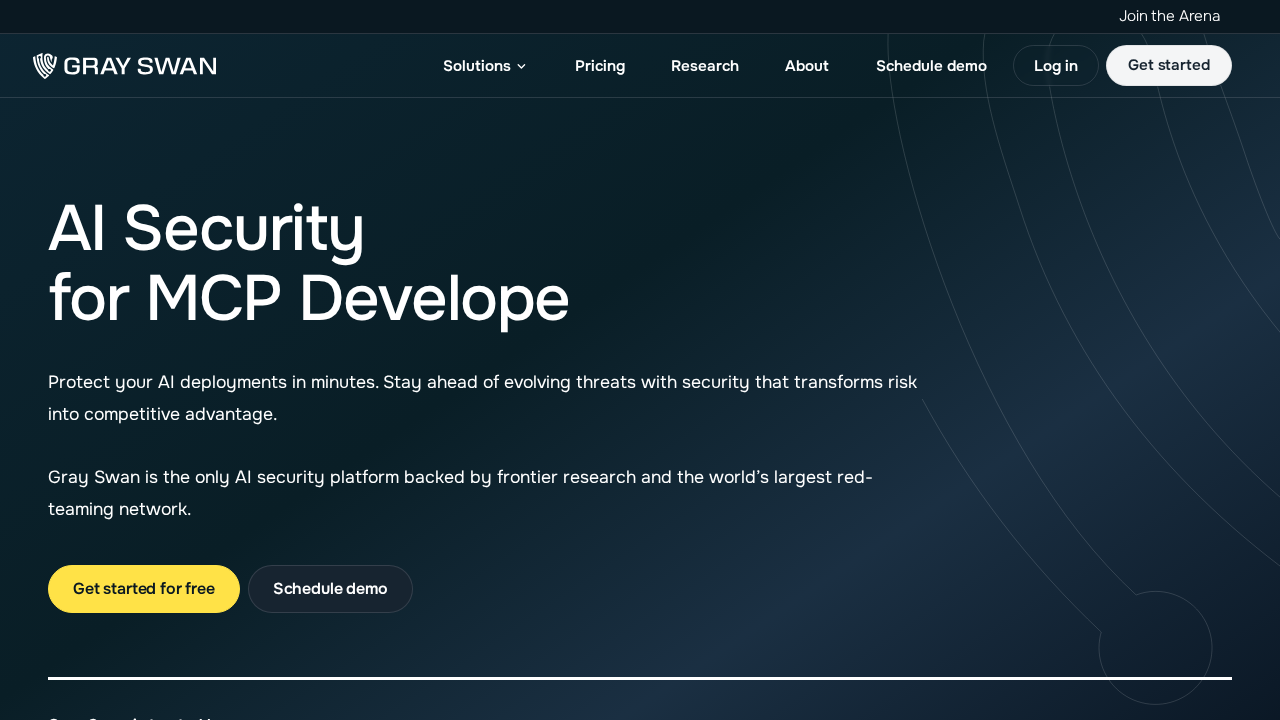This screenshot has height=720, width=1280.
Task: Click the yellow Get started for free button
Action: [144, 589]
